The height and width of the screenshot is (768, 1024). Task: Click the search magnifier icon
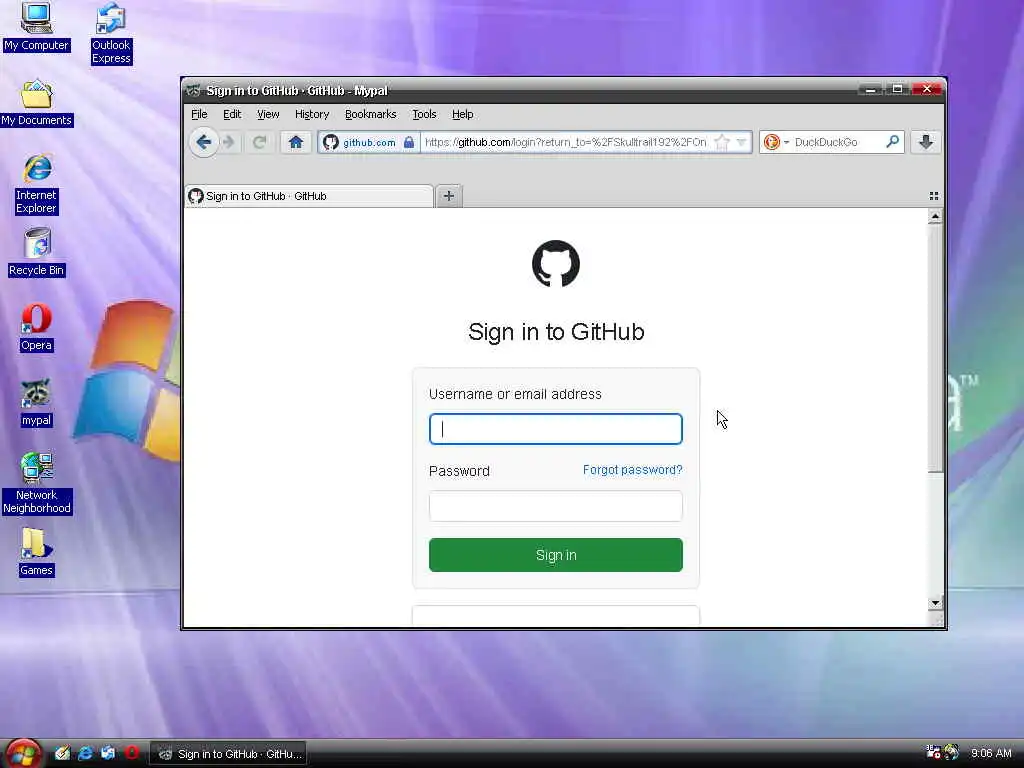893,142
